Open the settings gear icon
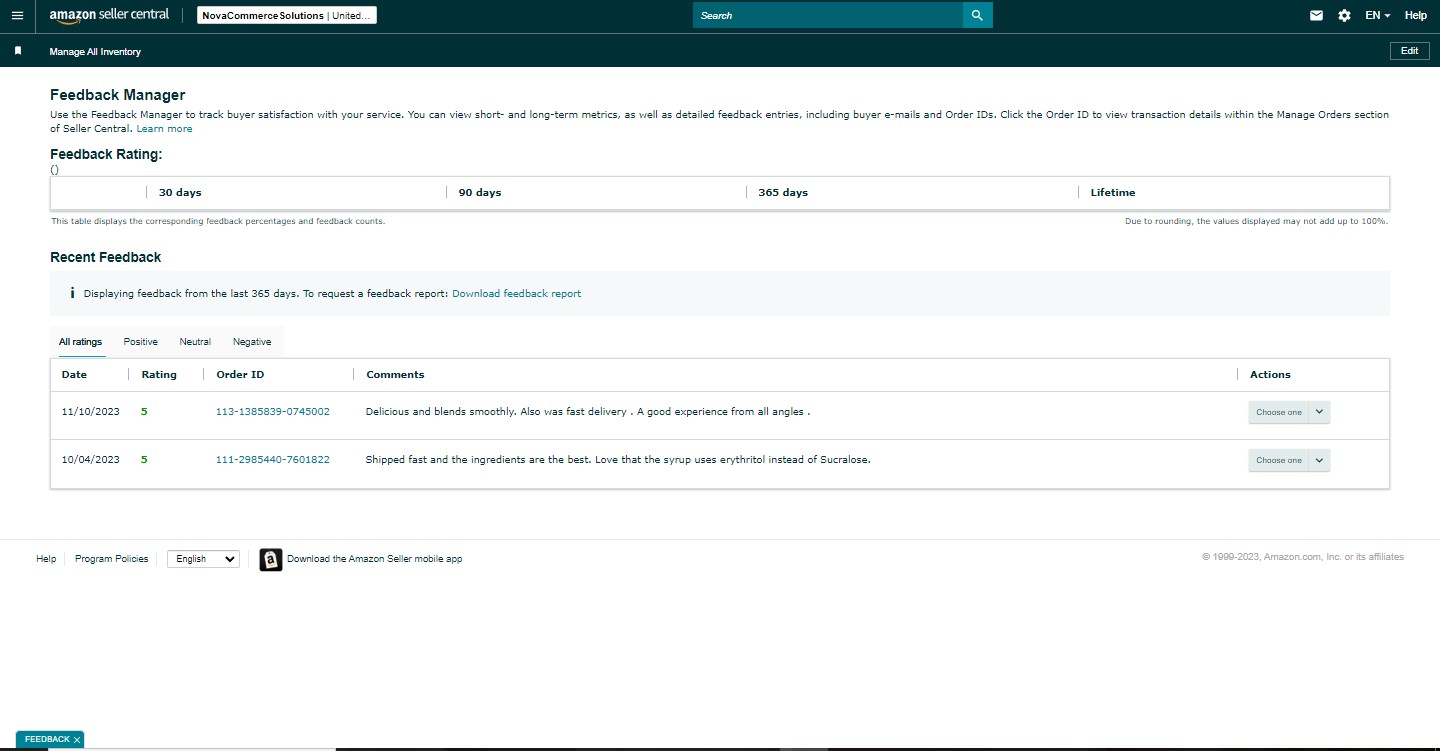 click(x=1344, y=15)
